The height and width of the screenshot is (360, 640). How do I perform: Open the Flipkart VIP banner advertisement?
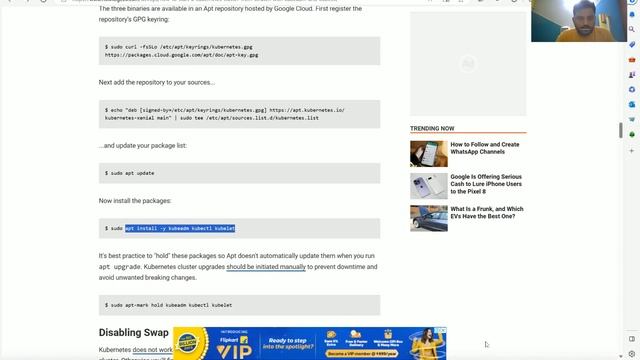click(309, 344)
